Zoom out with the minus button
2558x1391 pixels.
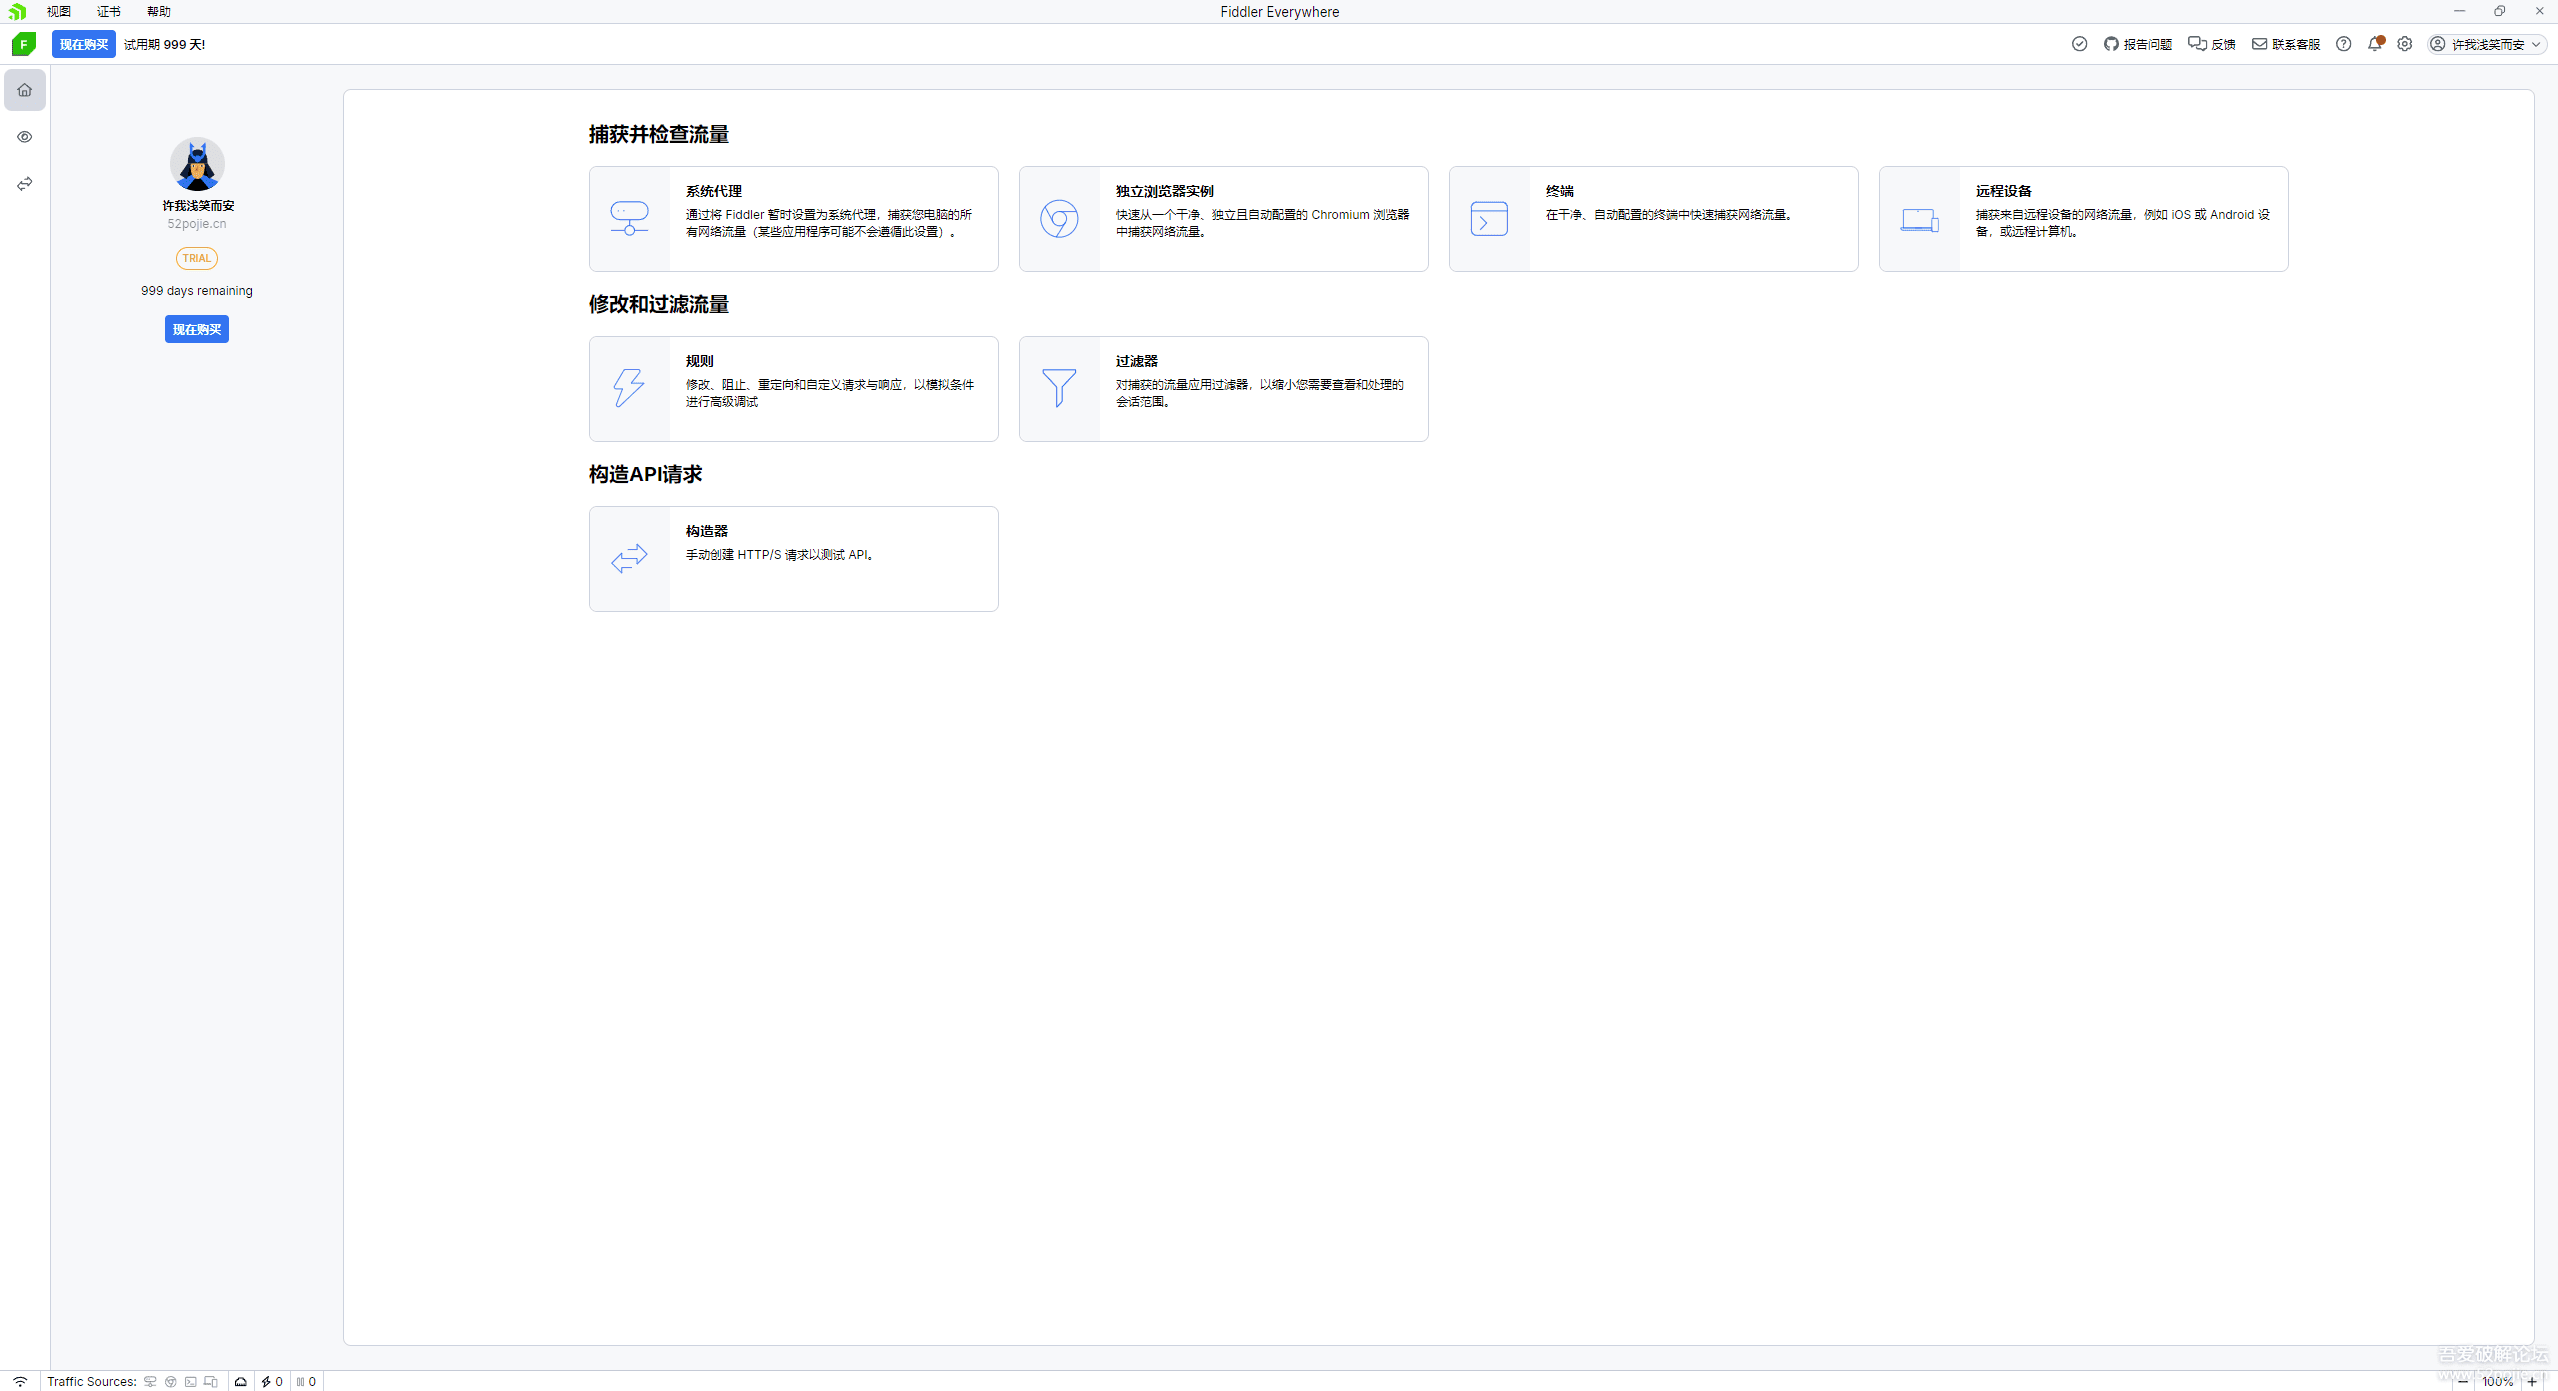2461,1381
